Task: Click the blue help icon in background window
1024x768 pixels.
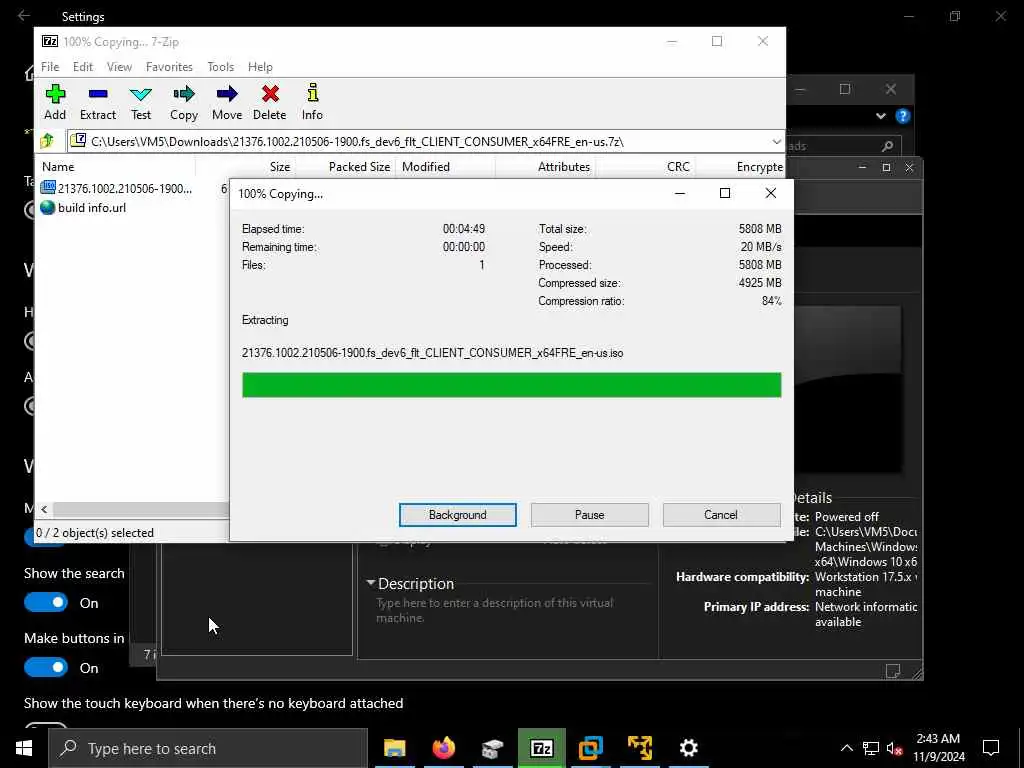Action: point(903,116)
